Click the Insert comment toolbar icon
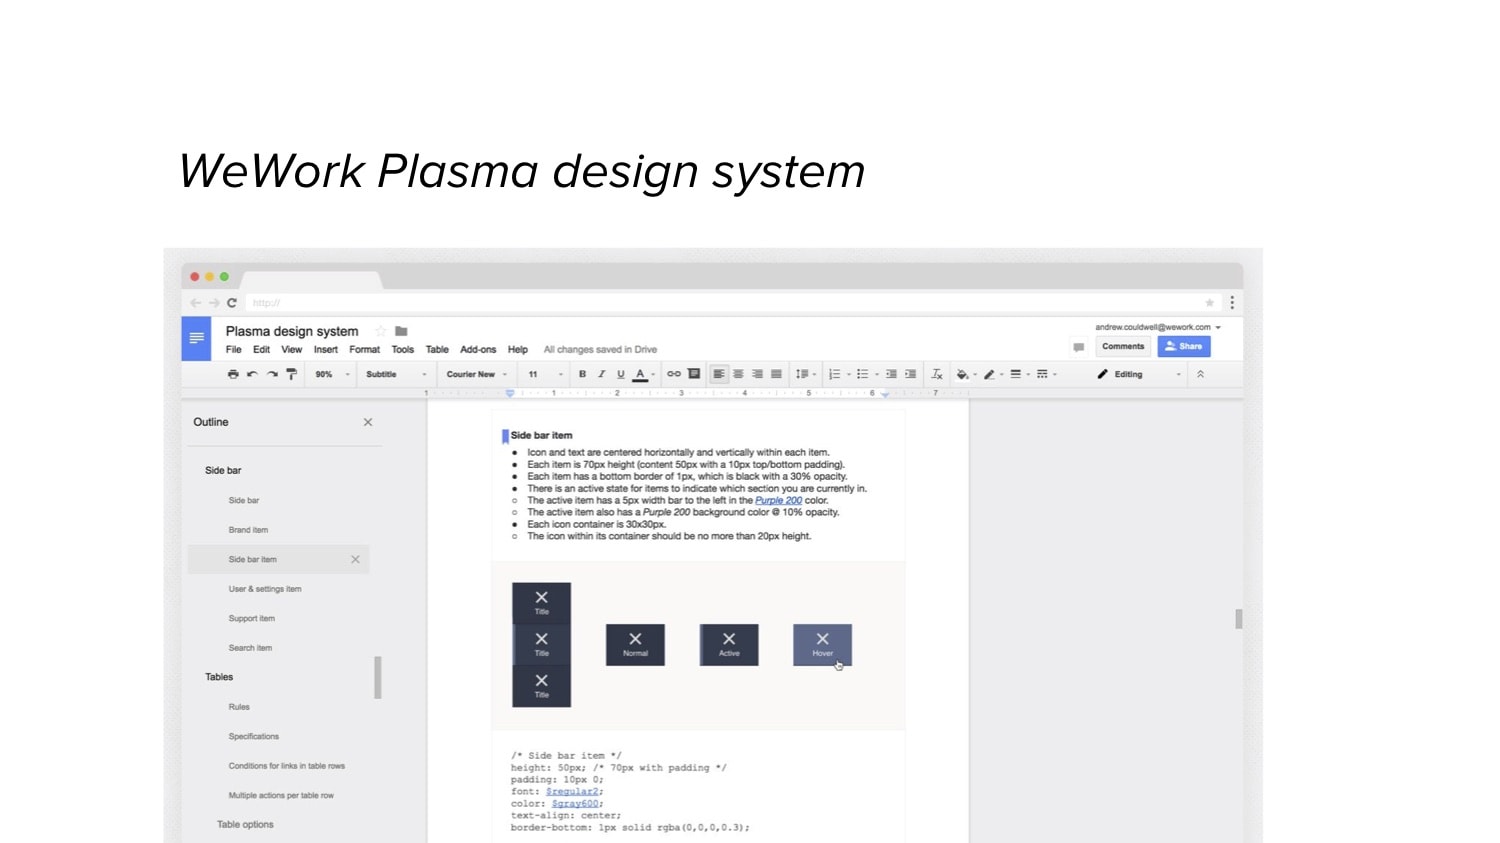The image size is (1500, 843). point(694,374)
